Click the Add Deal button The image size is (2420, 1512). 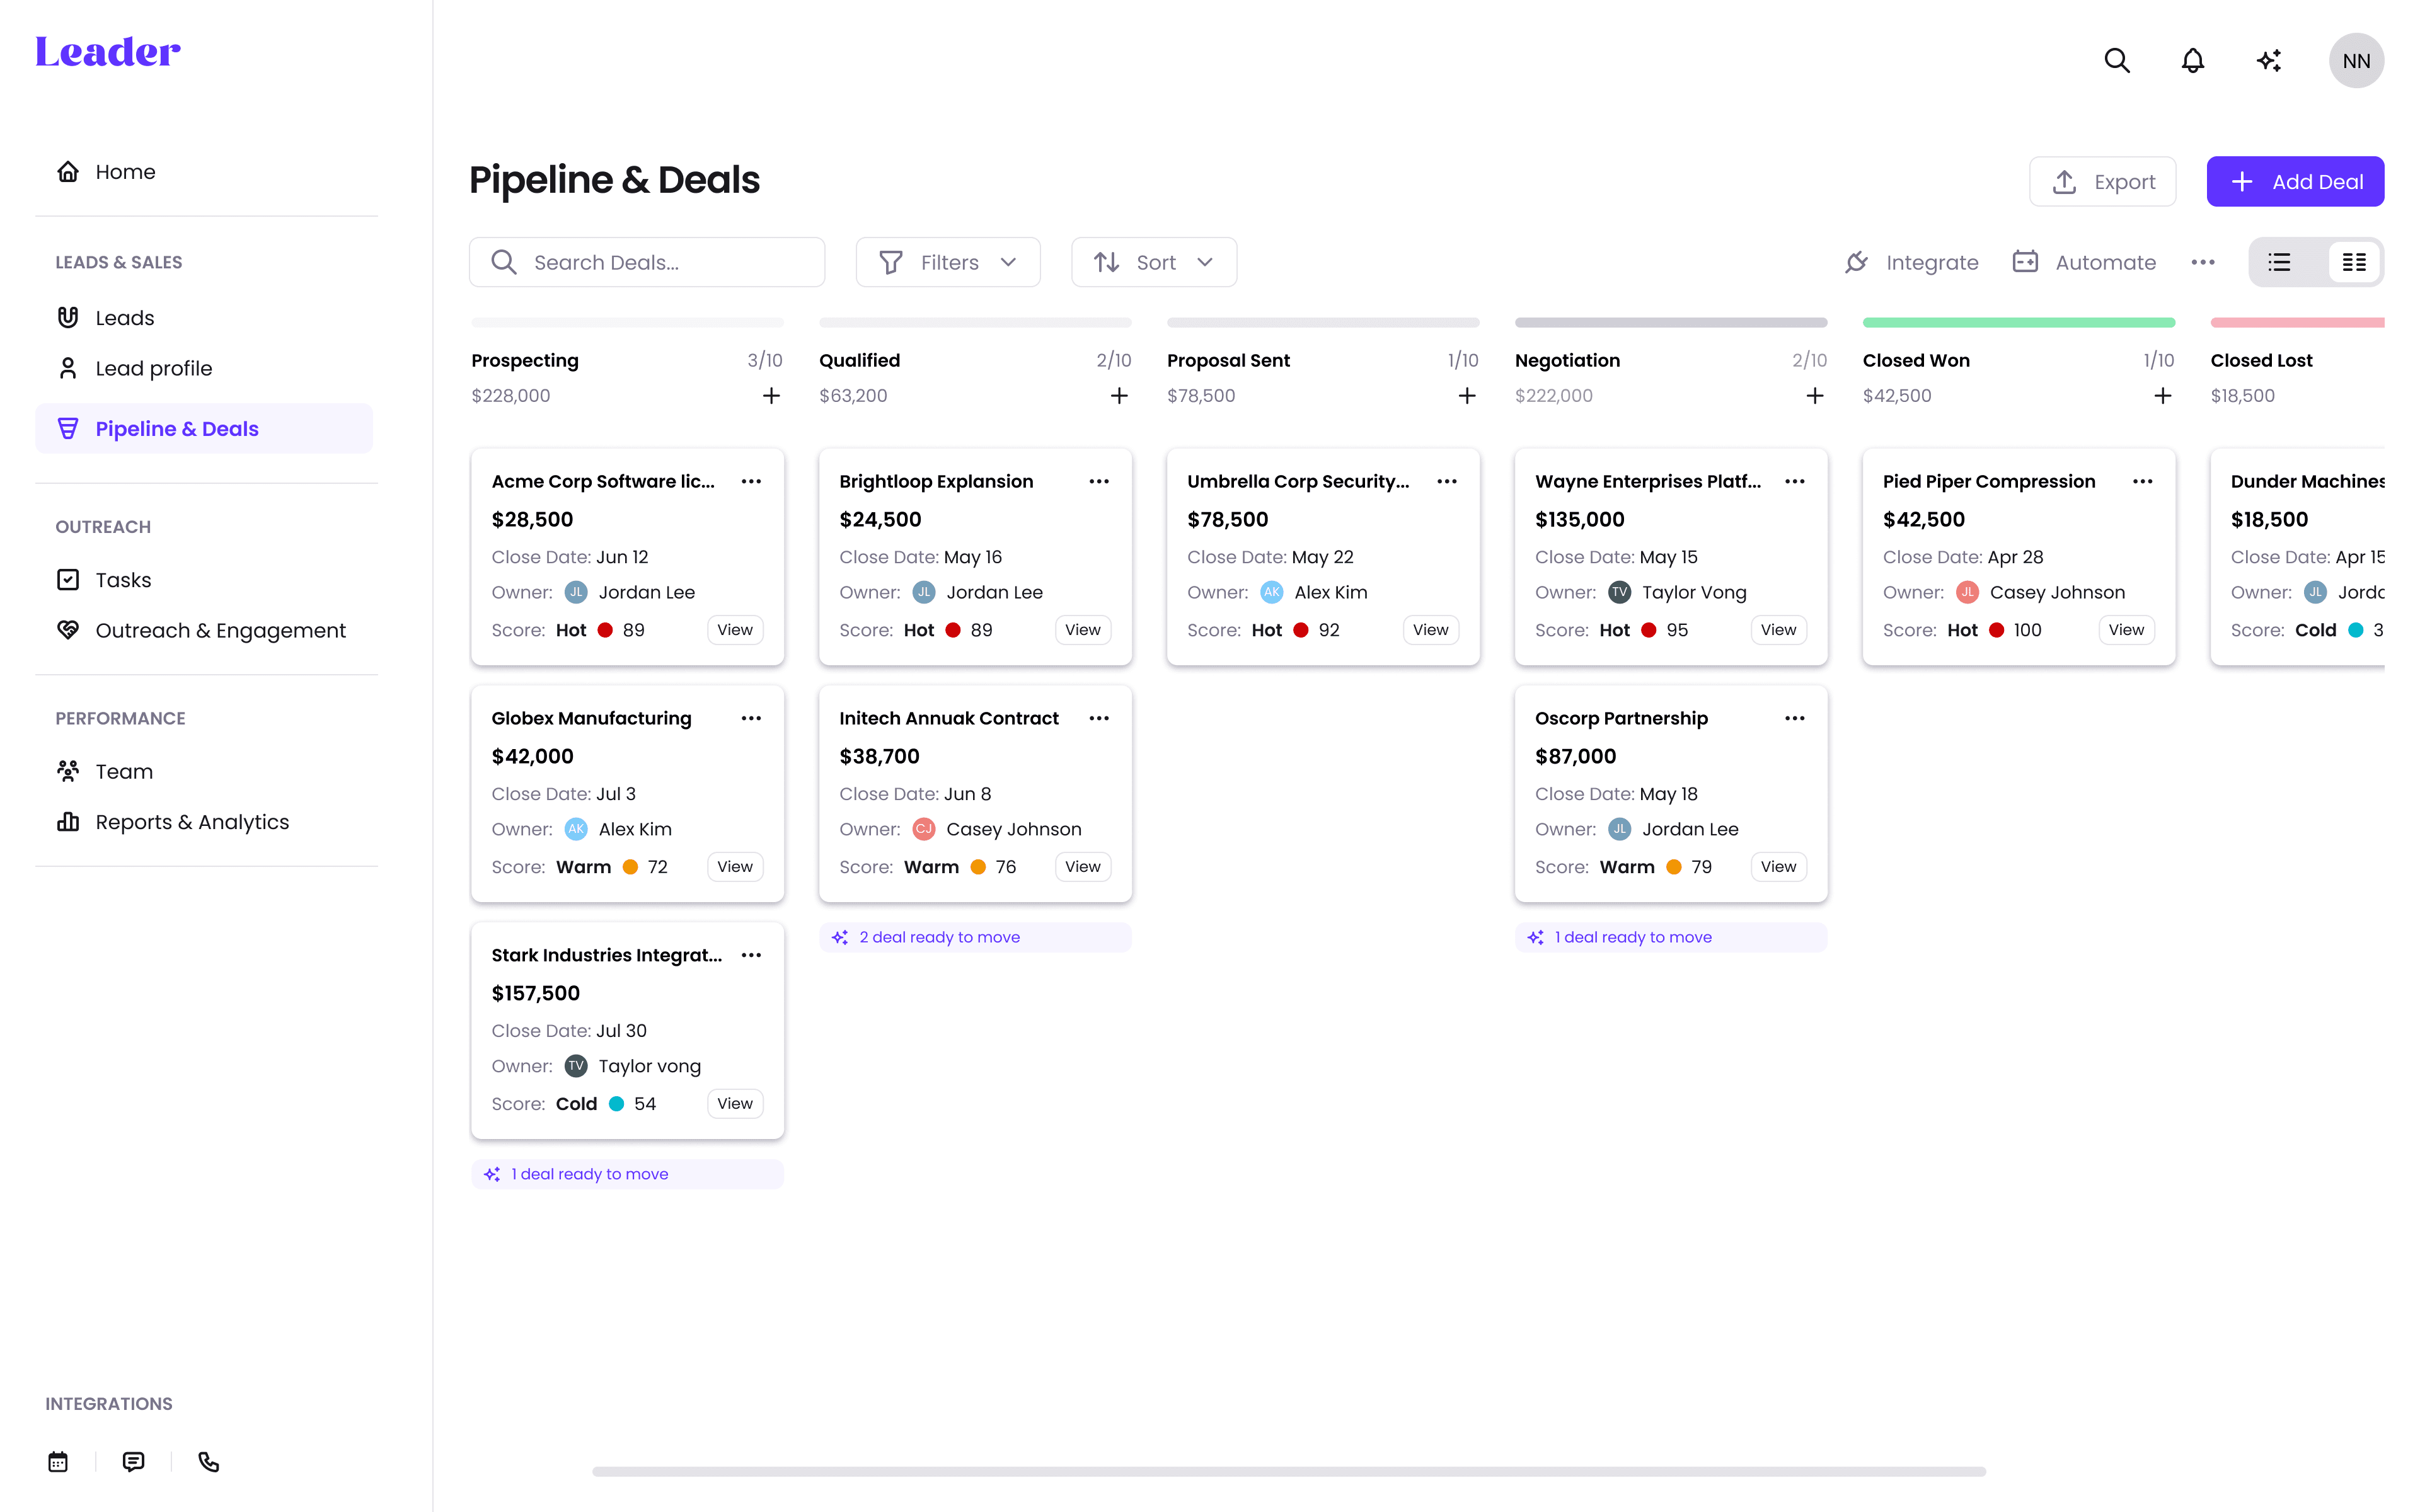coord(2295,182)
